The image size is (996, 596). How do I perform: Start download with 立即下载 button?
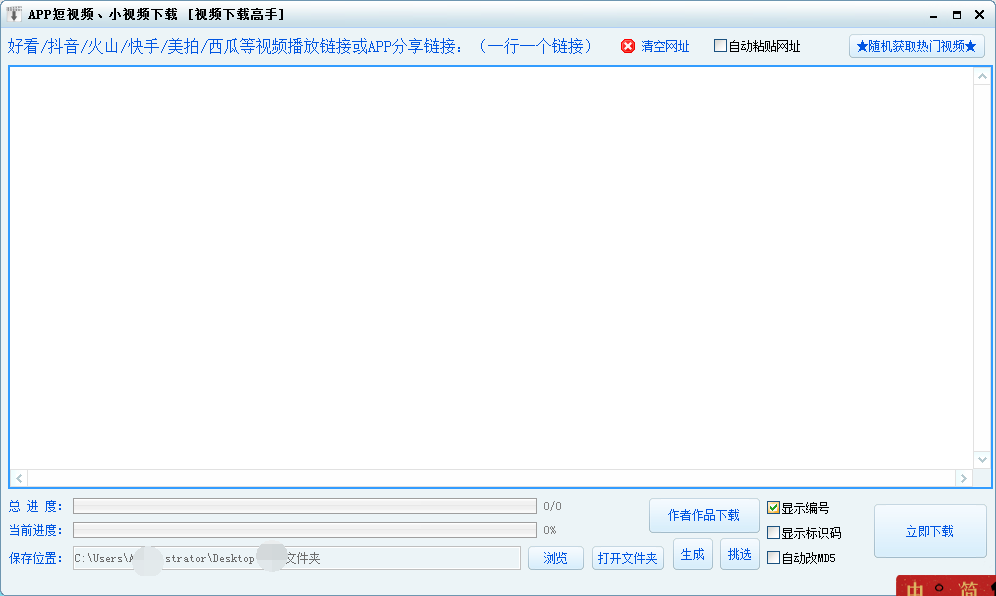point(930,531)
